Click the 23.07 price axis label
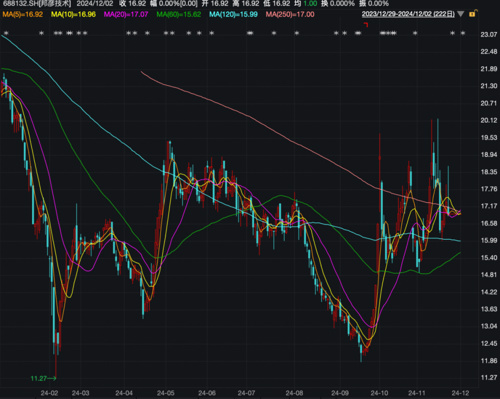The image size is (500, 399). coord(489,34)
